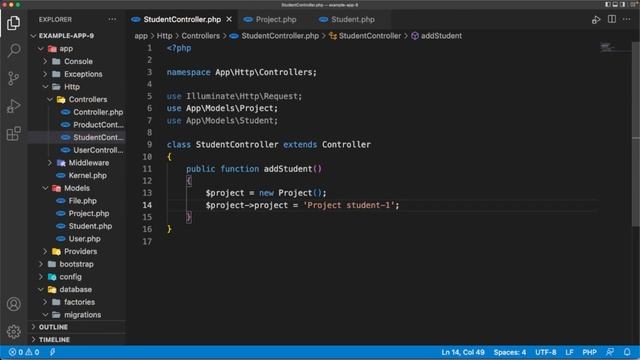Switch to the Student.php tab
Screen dimensions: 640x360
tap(353, 19)
